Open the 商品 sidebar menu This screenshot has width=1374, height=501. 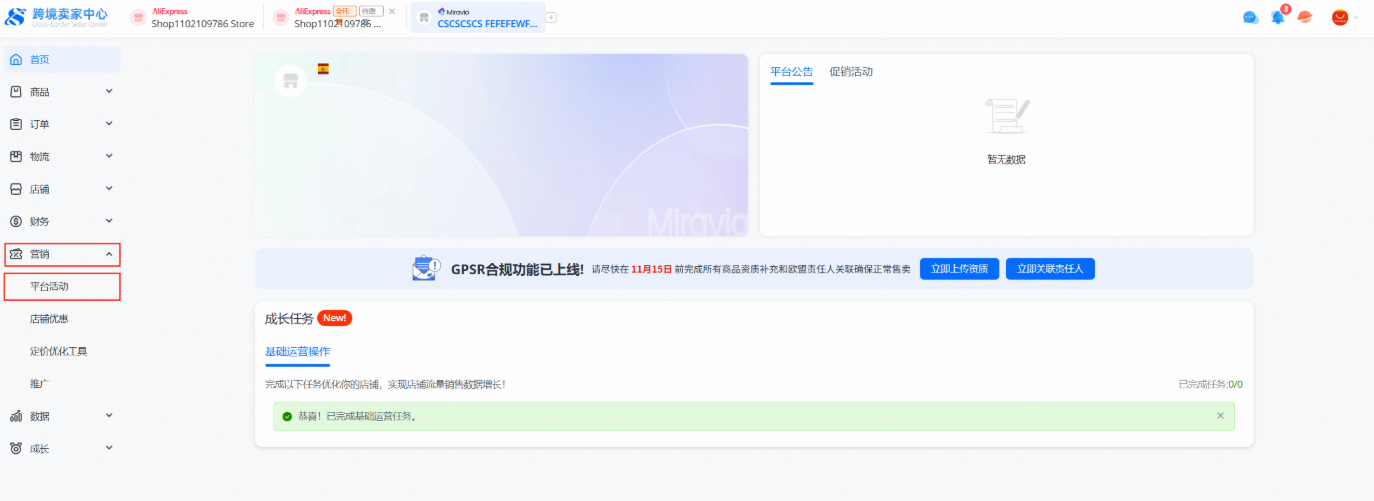tap(62, 92)
